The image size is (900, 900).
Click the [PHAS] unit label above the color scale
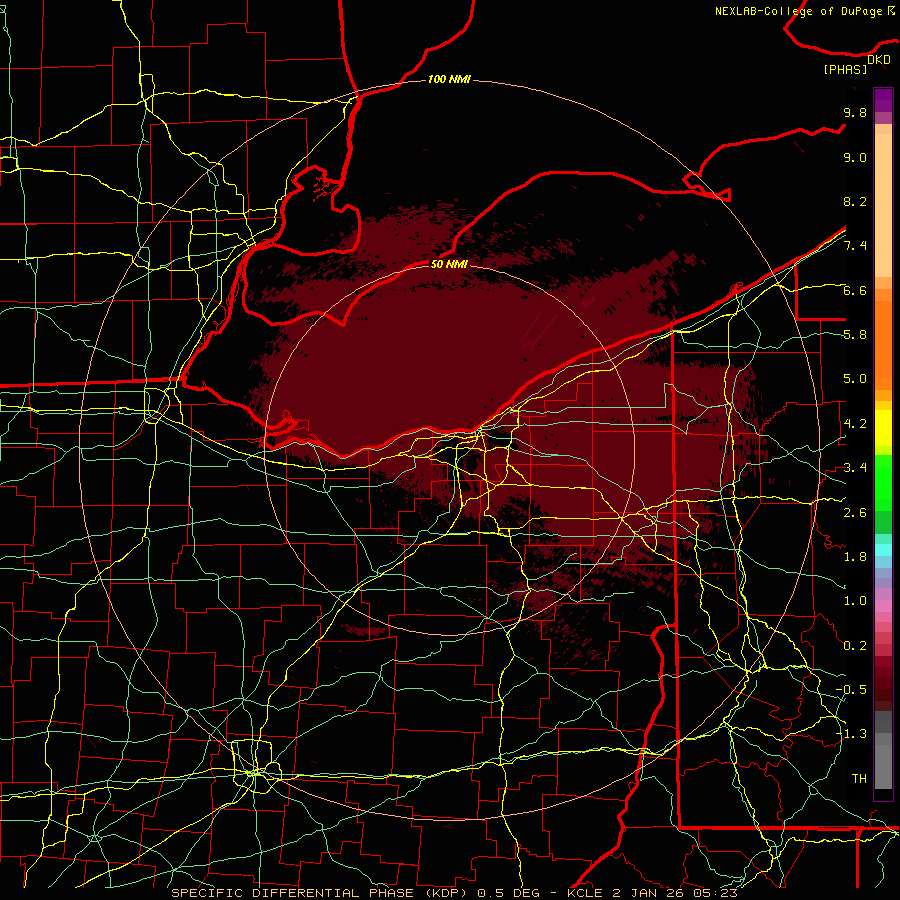click(845, 69)
